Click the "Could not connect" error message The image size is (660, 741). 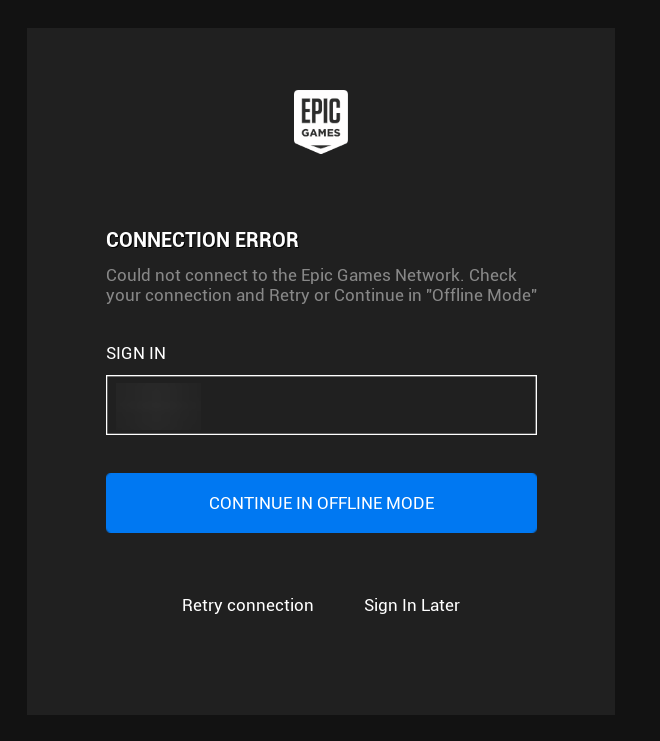[x=321, y=285]
